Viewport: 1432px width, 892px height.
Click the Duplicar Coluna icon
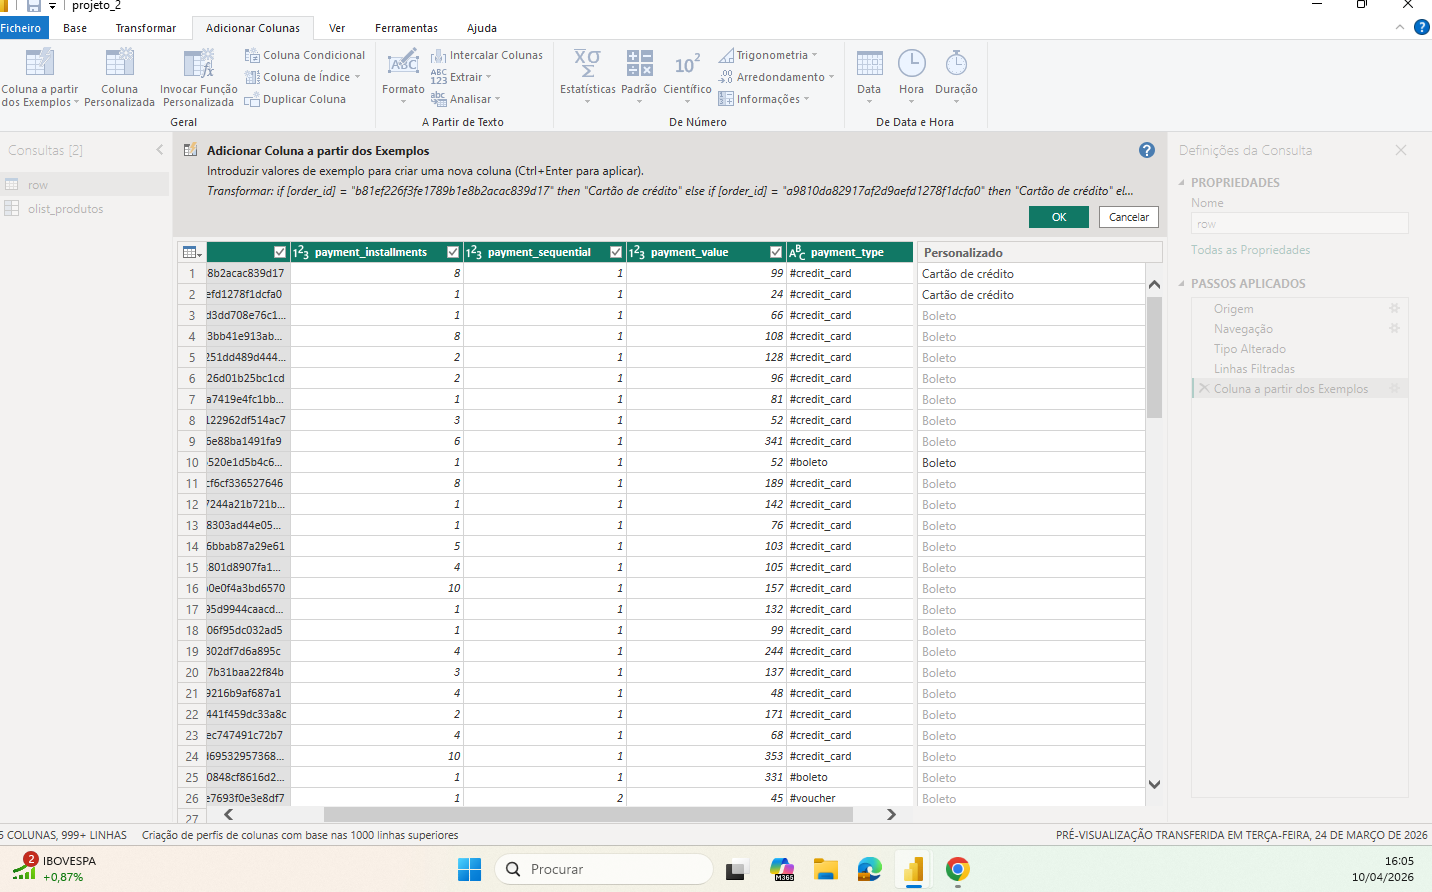252,99
